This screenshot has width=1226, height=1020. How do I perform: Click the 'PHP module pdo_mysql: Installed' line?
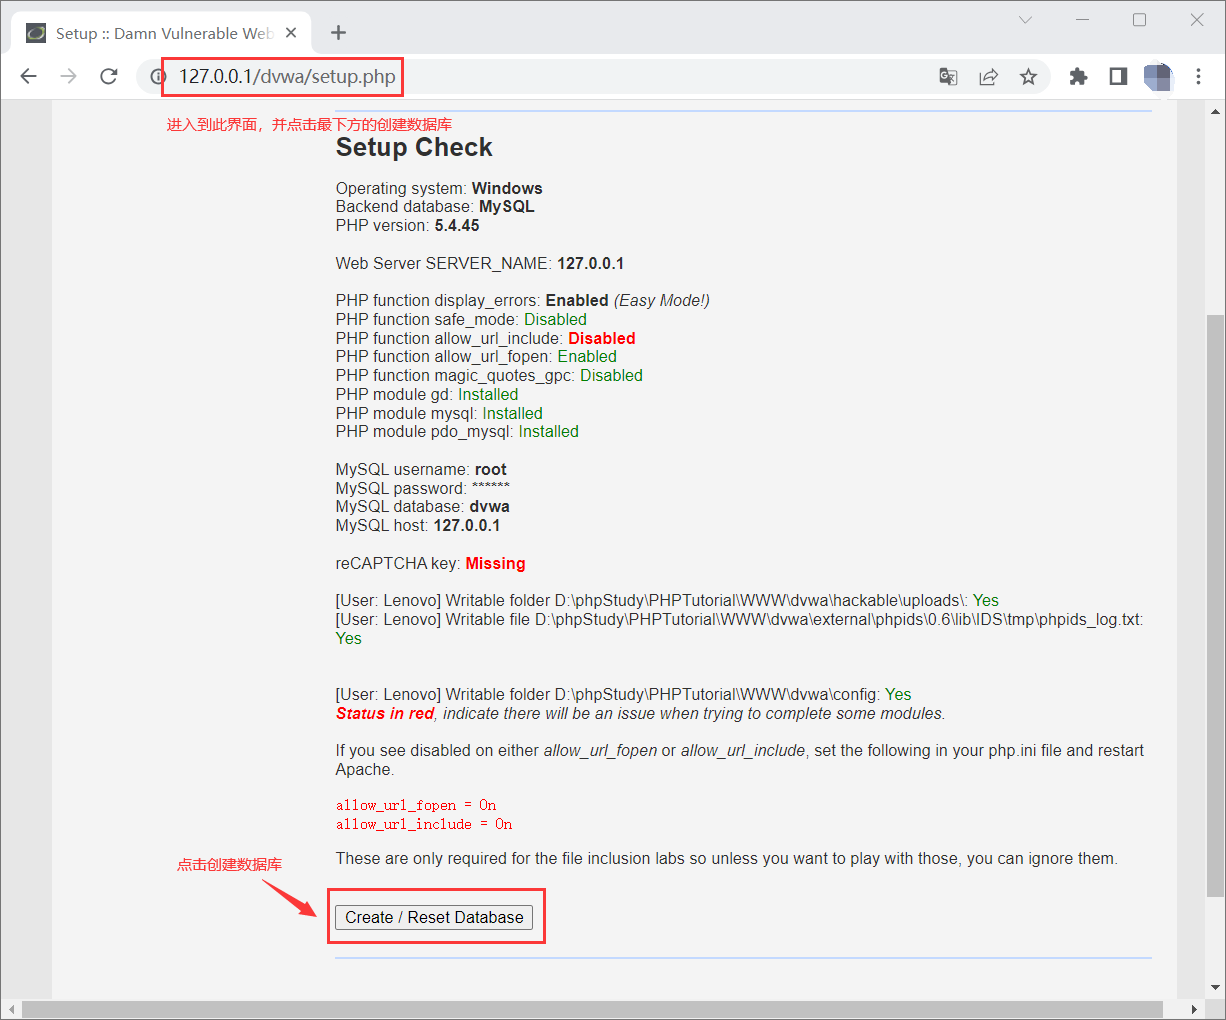[457, 431]
